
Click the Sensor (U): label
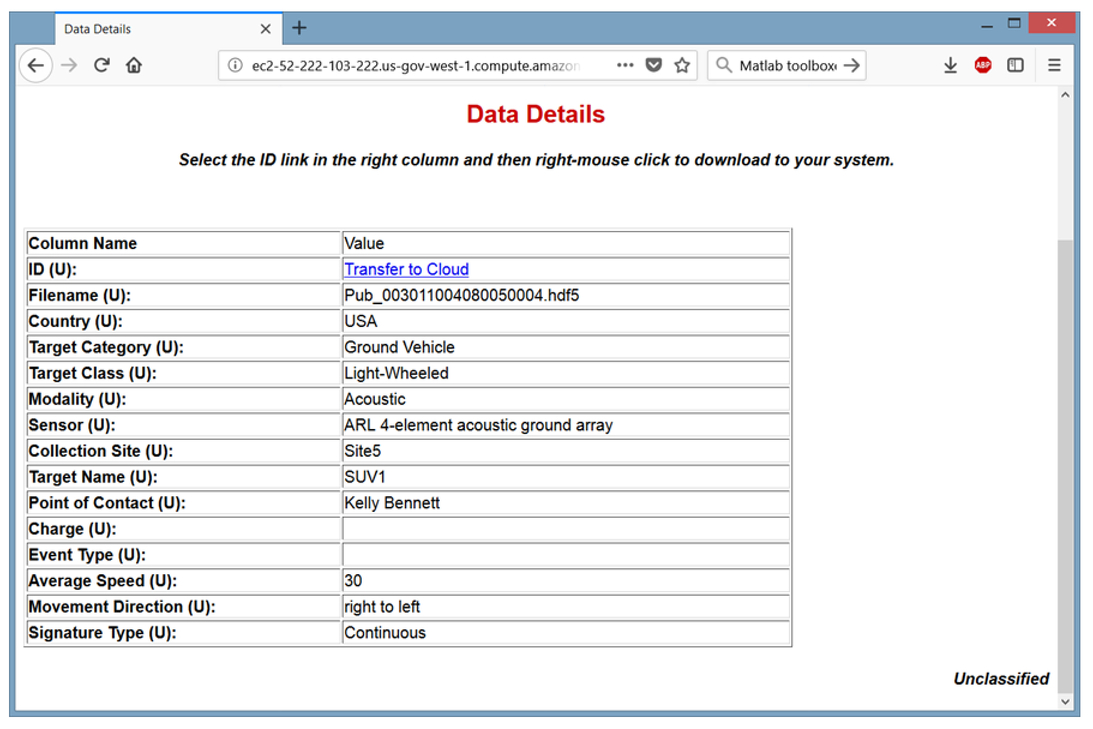pos(72,425)
